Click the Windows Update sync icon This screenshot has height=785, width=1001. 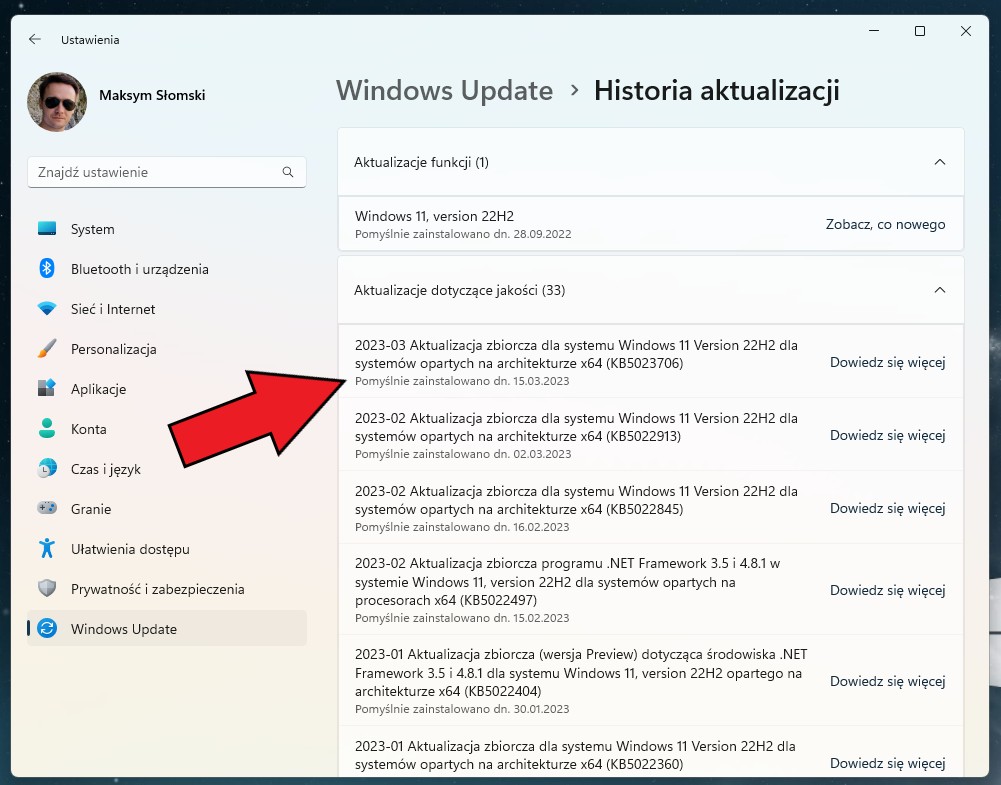coord(45,629)
